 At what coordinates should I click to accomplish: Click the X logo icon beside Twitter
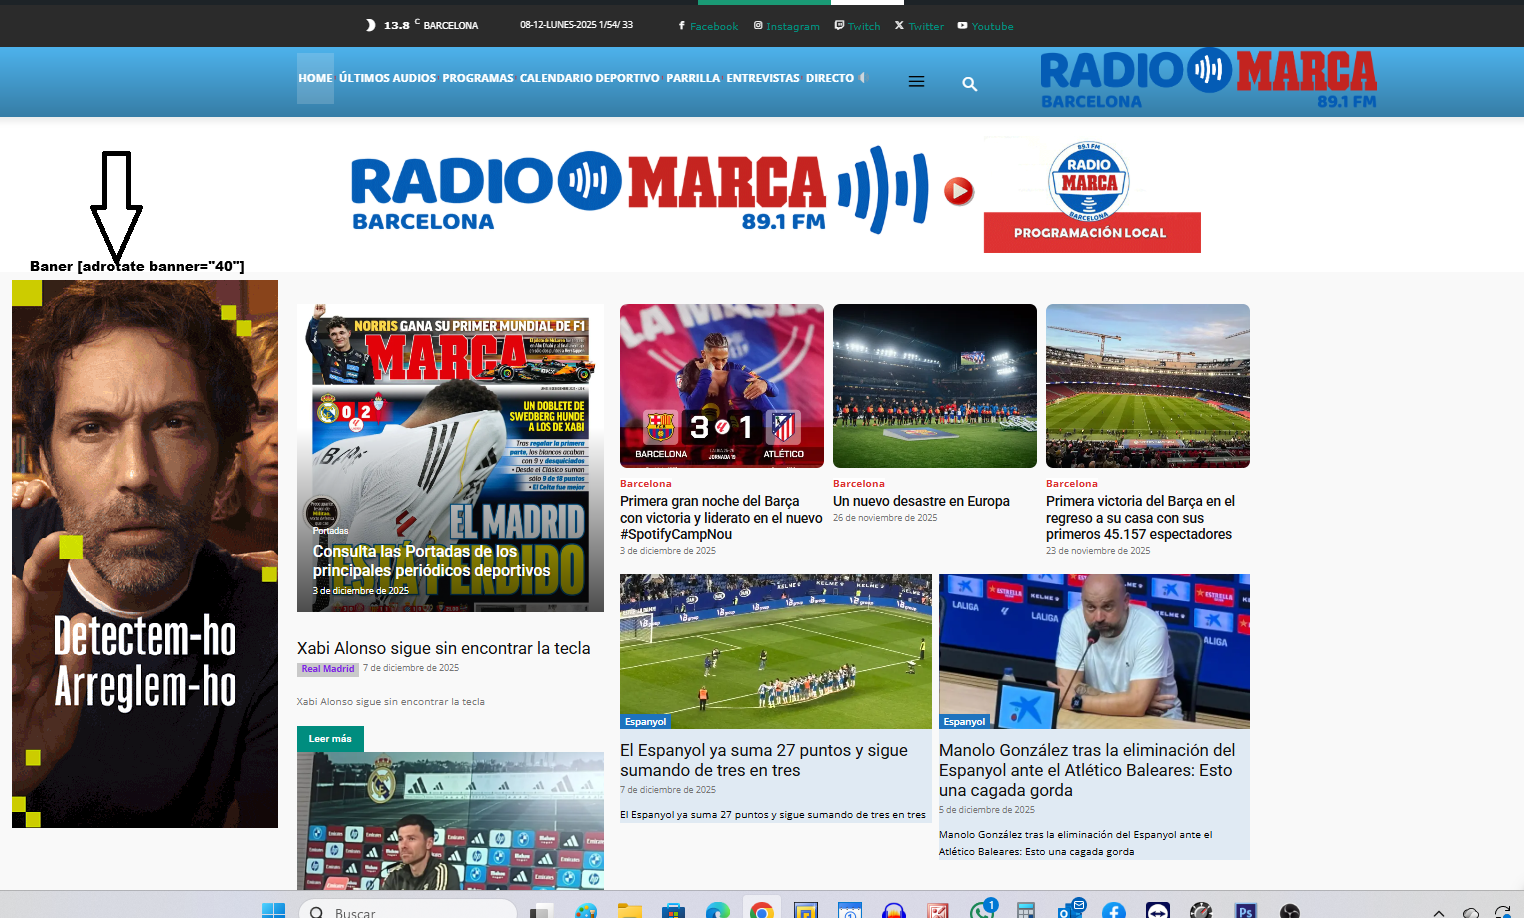coord(899,25)
